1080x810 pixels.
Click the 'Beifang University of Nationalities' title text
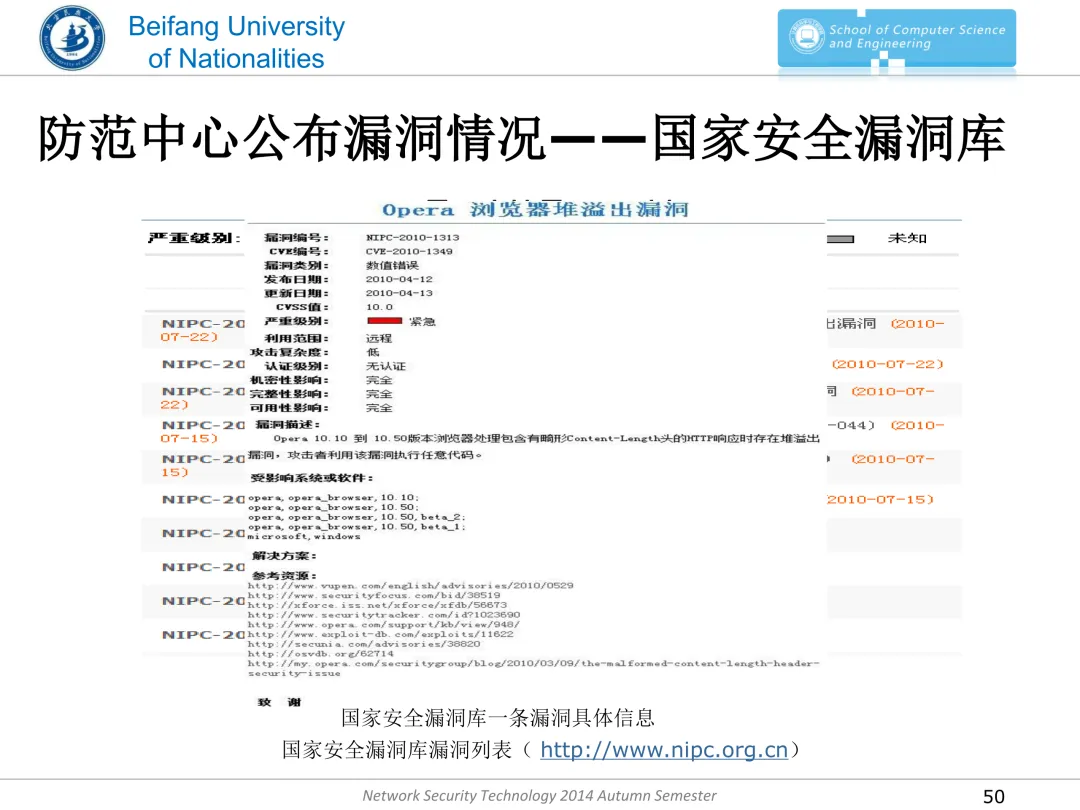[x=236, y=42]
